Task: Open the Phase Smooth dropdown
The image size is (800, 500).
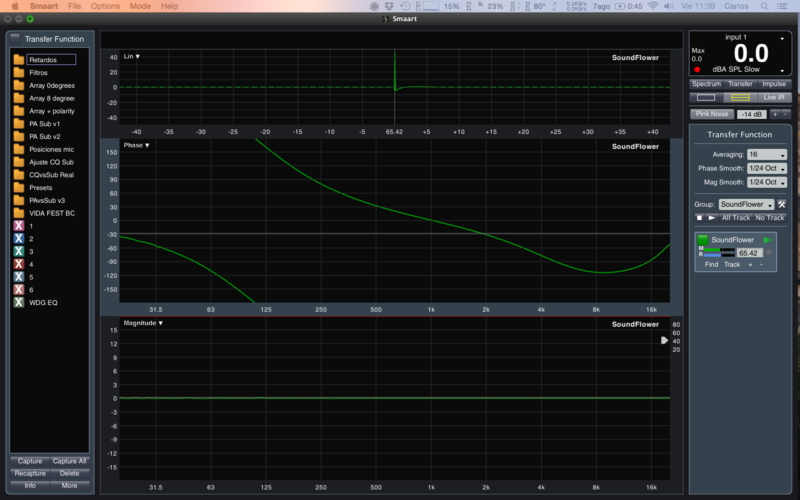Action: (766, 169)
